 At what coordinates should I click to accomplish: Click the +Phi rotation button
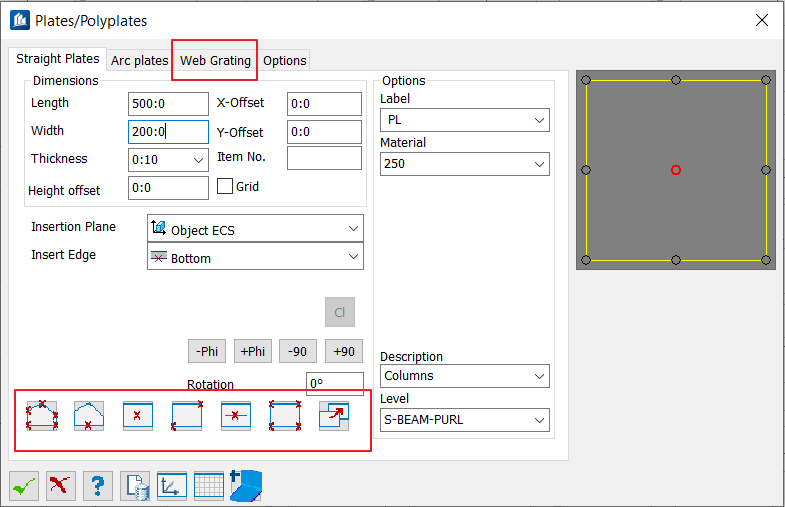(253, 351)
